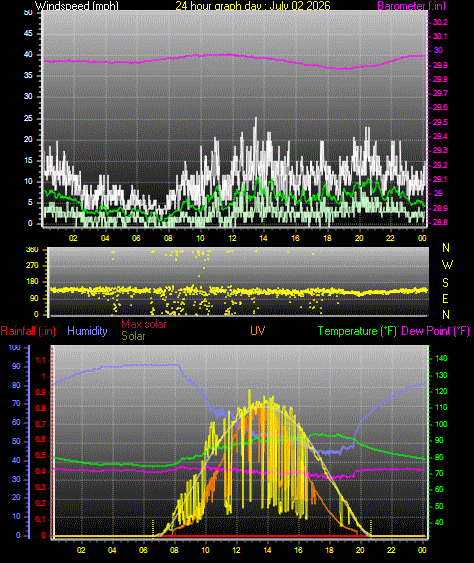Click the blue '80' humidity axis value

point(16,385)
